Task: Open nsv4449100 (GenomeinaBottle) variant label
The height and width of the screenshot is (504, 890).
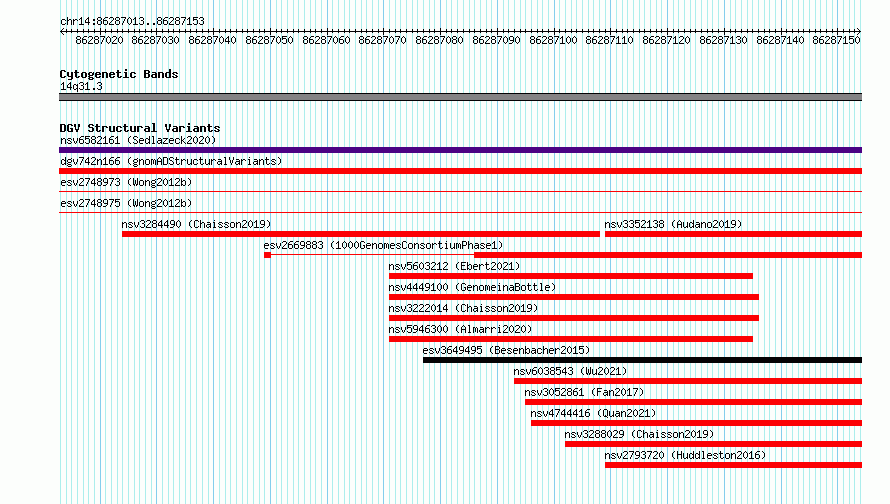Action: (x=472, y=287)
